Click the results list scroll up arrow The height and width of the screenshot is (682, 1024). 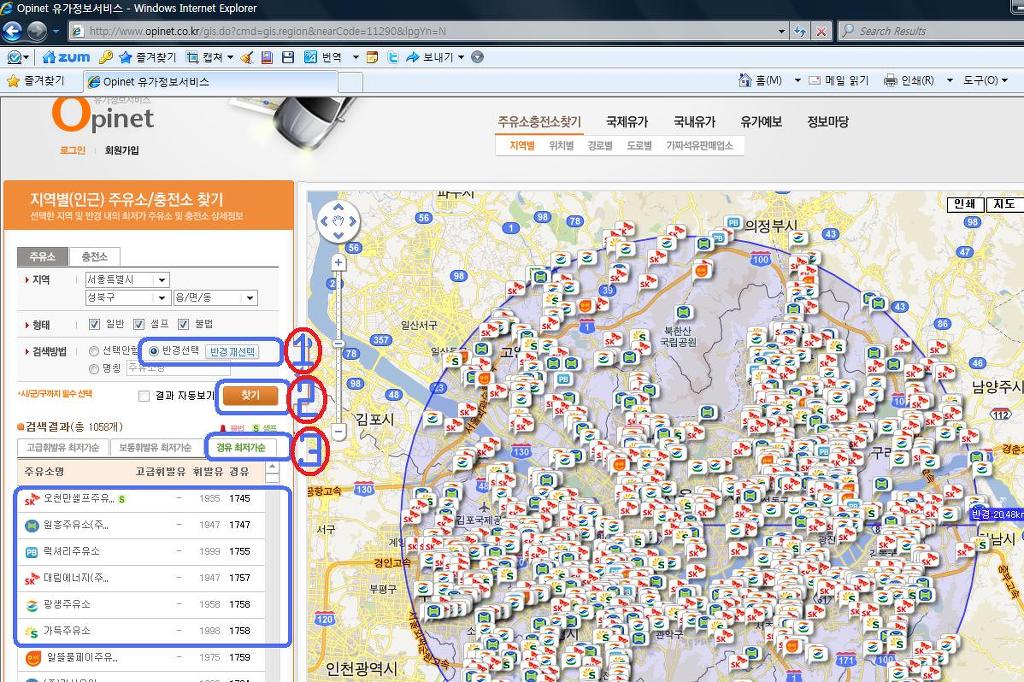pyautogui.click(x=272, y=467)
